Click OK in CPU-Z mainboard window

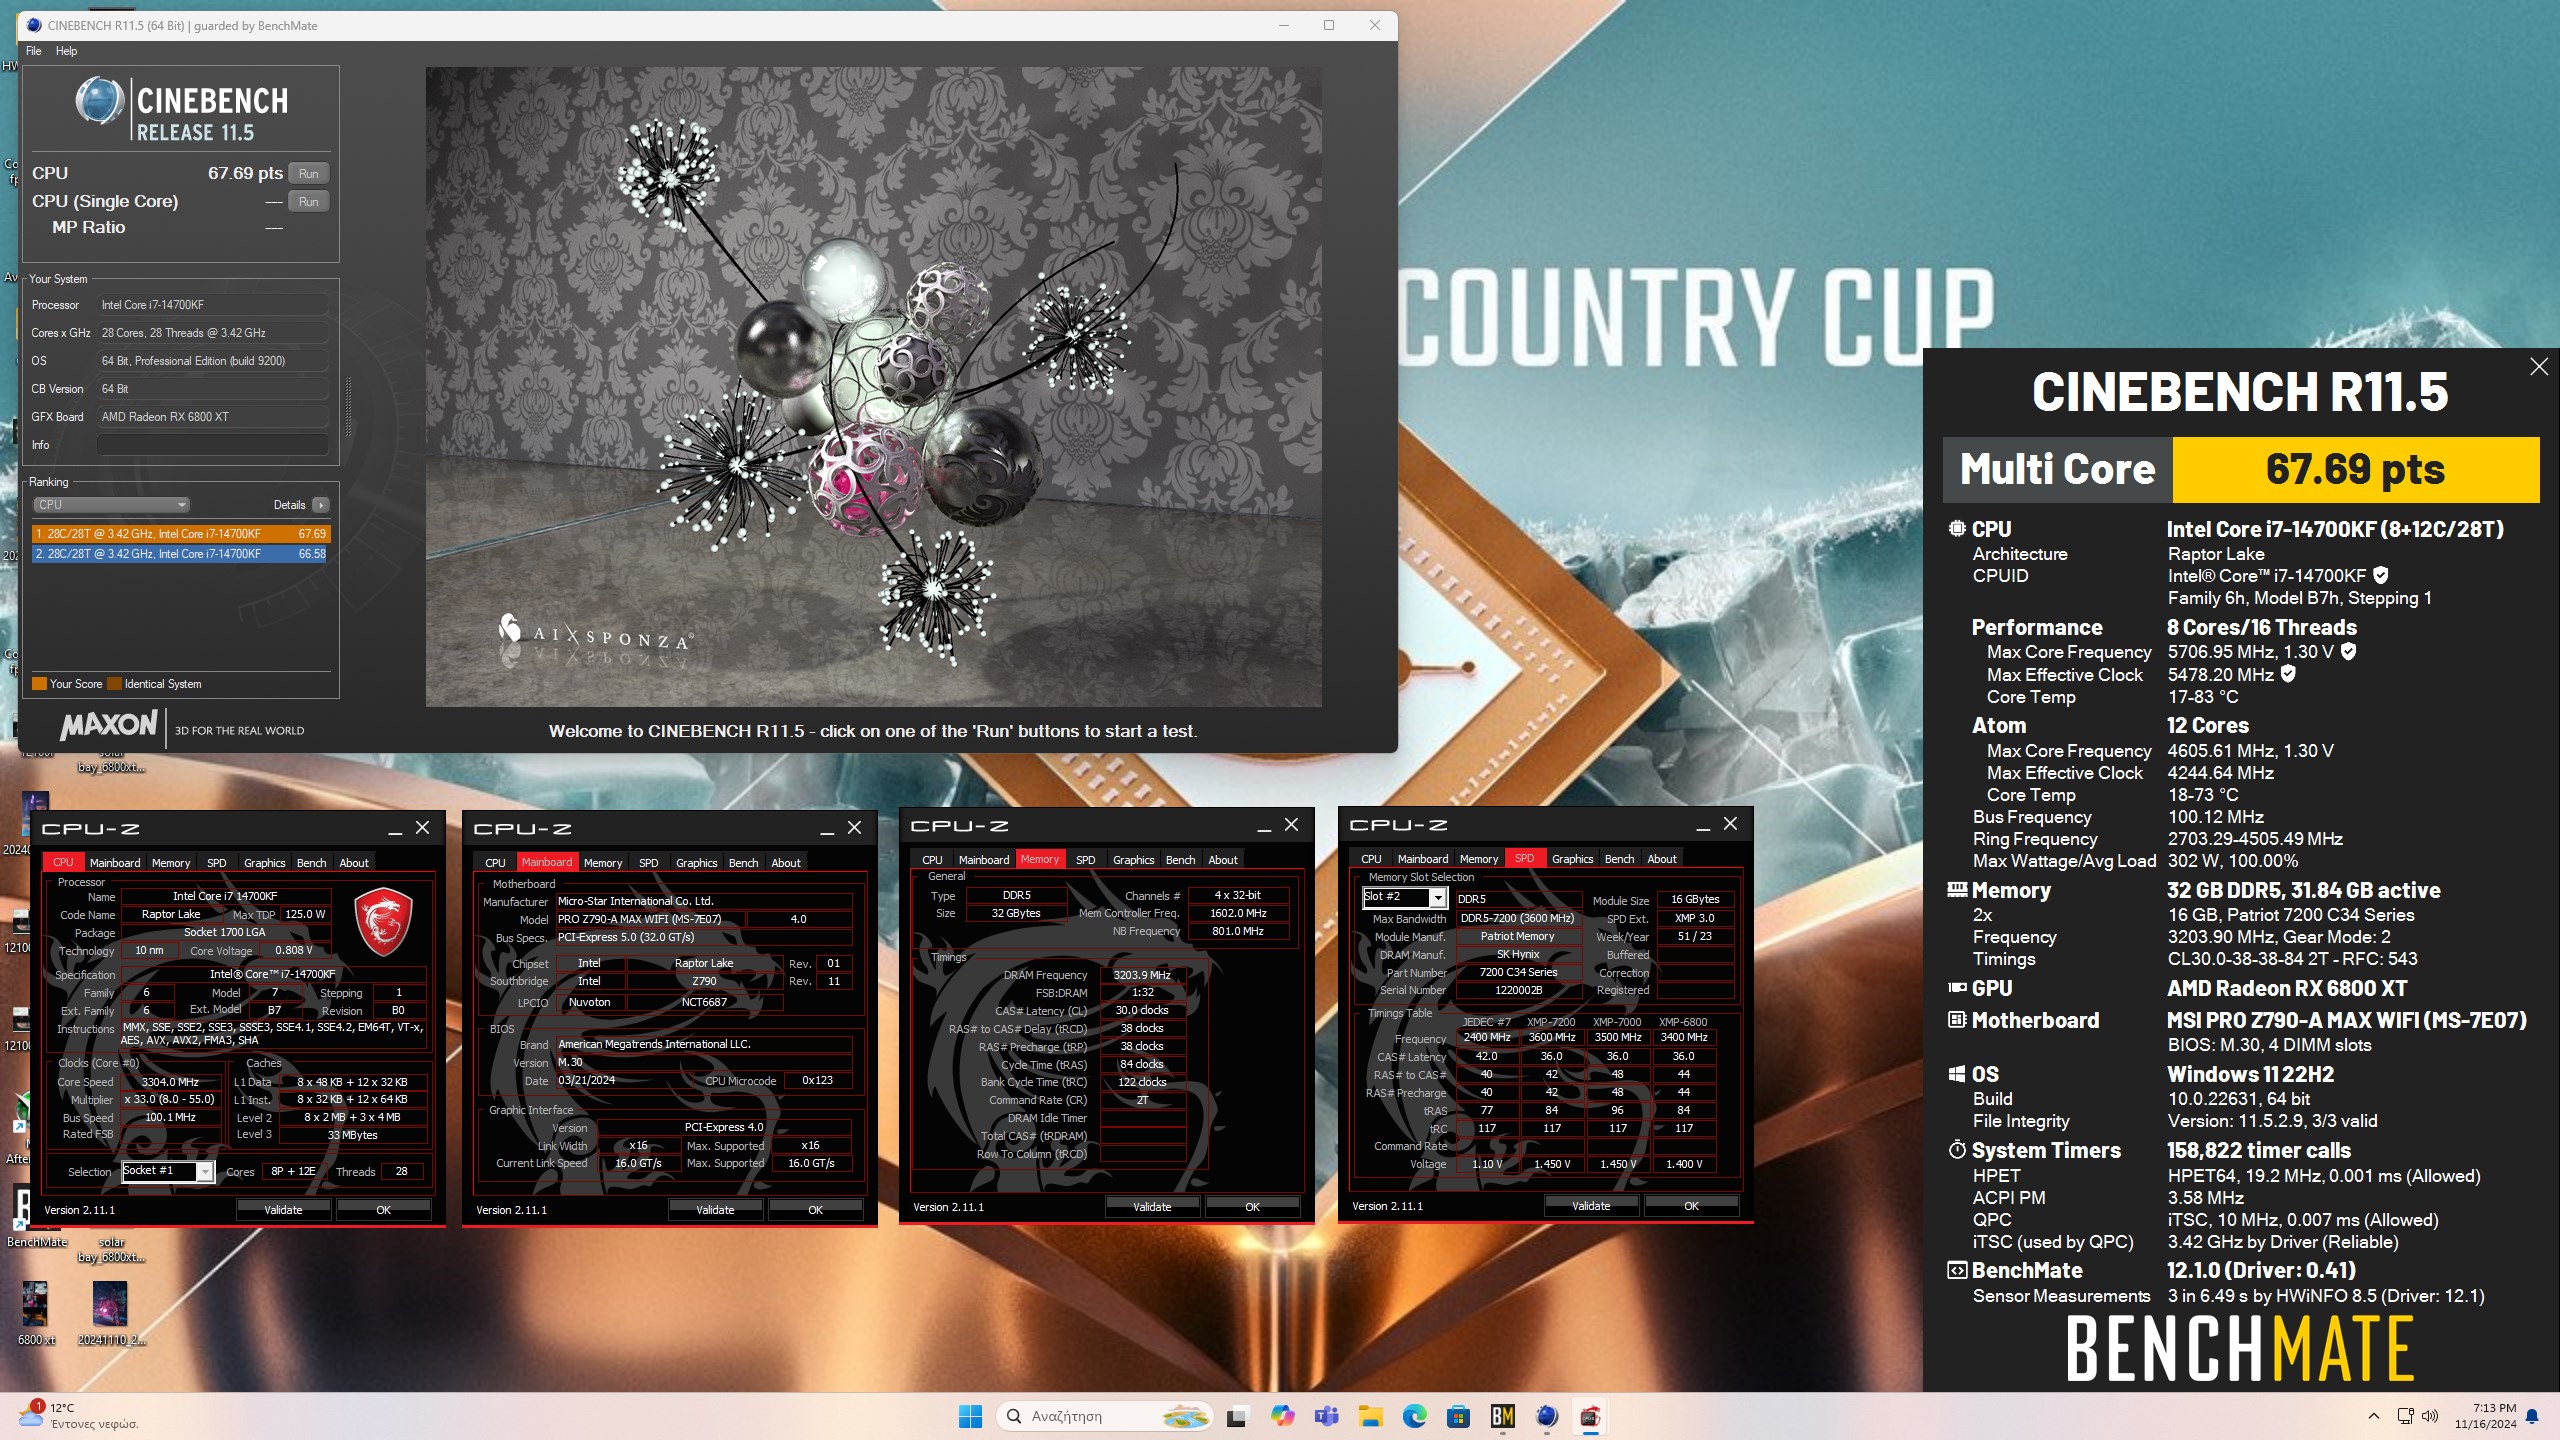tap(815, 1210)
